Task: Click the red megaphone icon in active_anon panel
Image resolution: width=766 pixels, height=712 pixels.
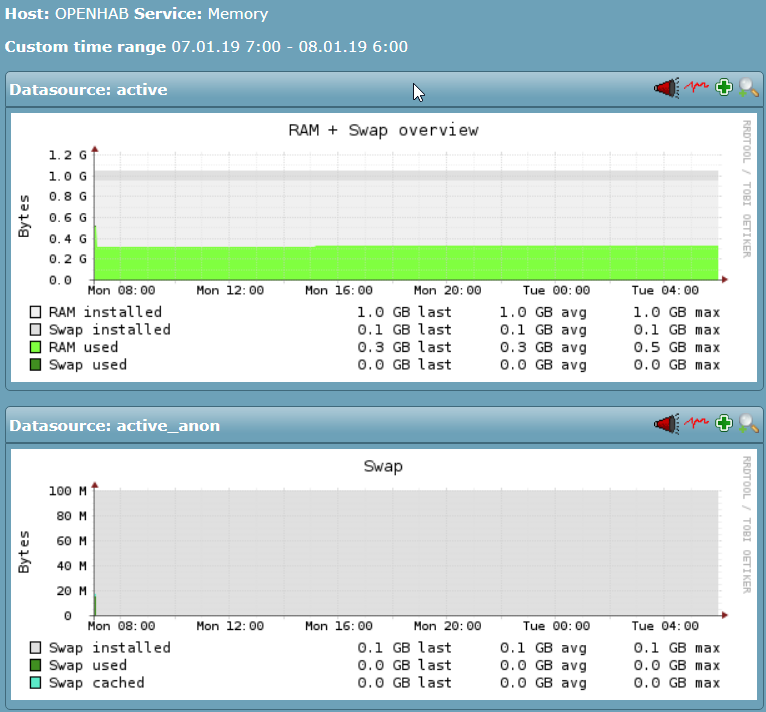Action: [666, 424]
